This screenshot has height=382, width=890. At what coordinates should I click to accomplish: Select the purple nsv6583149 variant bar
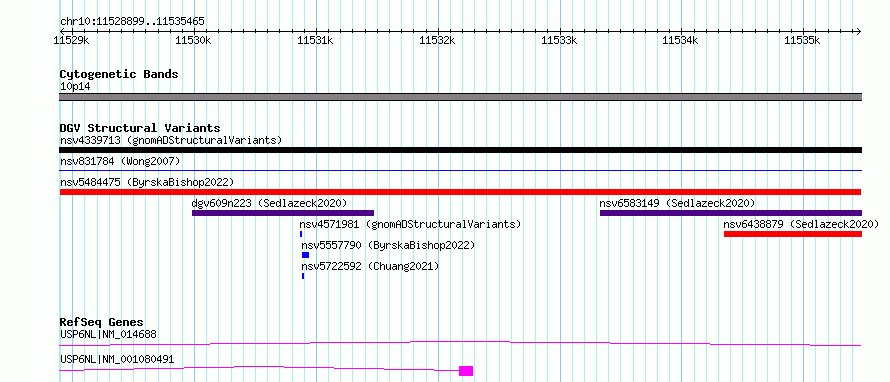pyautogui.click(x=731, y=213)
